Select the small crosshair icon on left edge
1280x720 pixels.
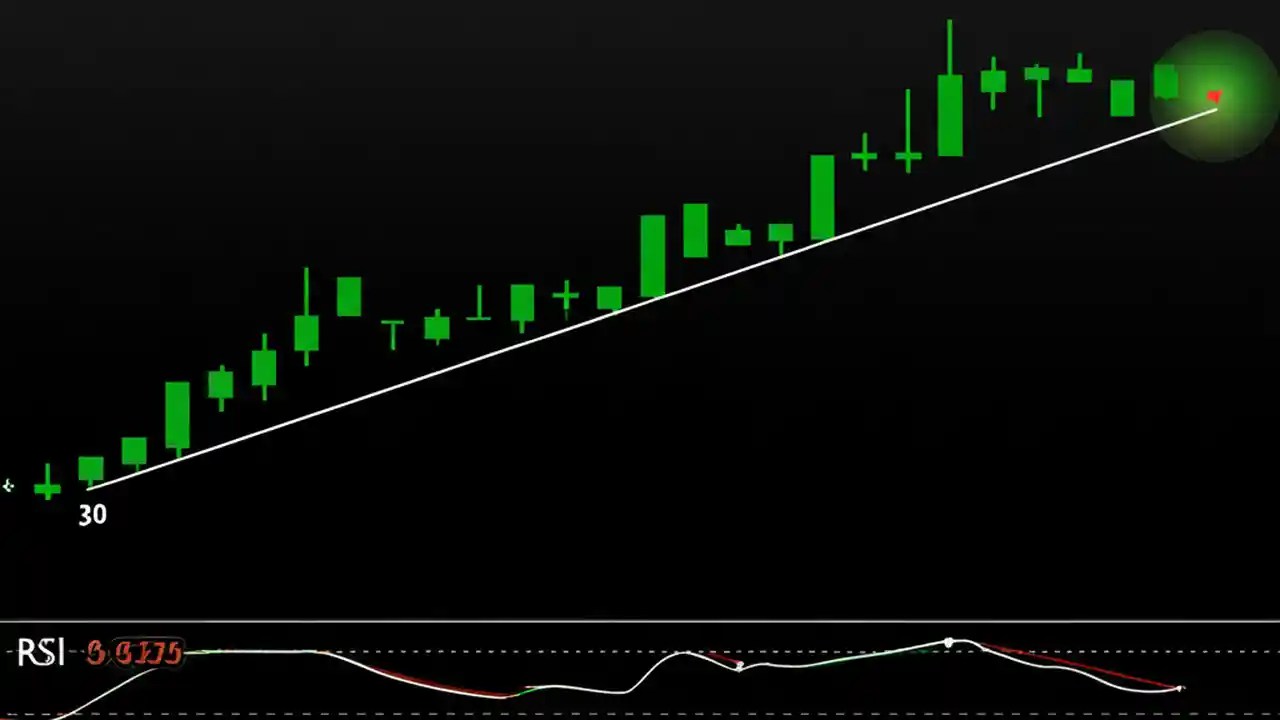click(9, 485)
